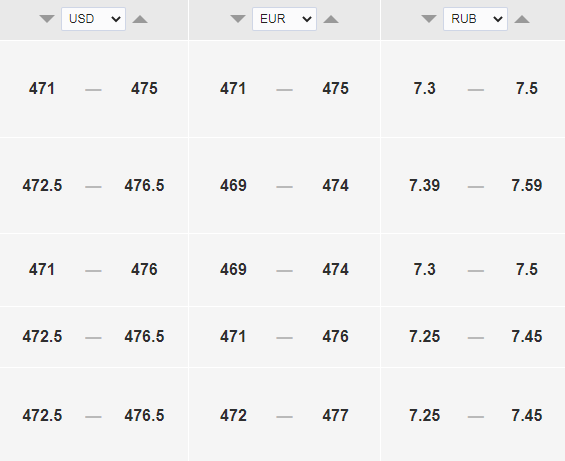This screenshot has width=565, height=461.
Task: Sort EUR column ascending with up arrow
Action: (x=331, y=19)
